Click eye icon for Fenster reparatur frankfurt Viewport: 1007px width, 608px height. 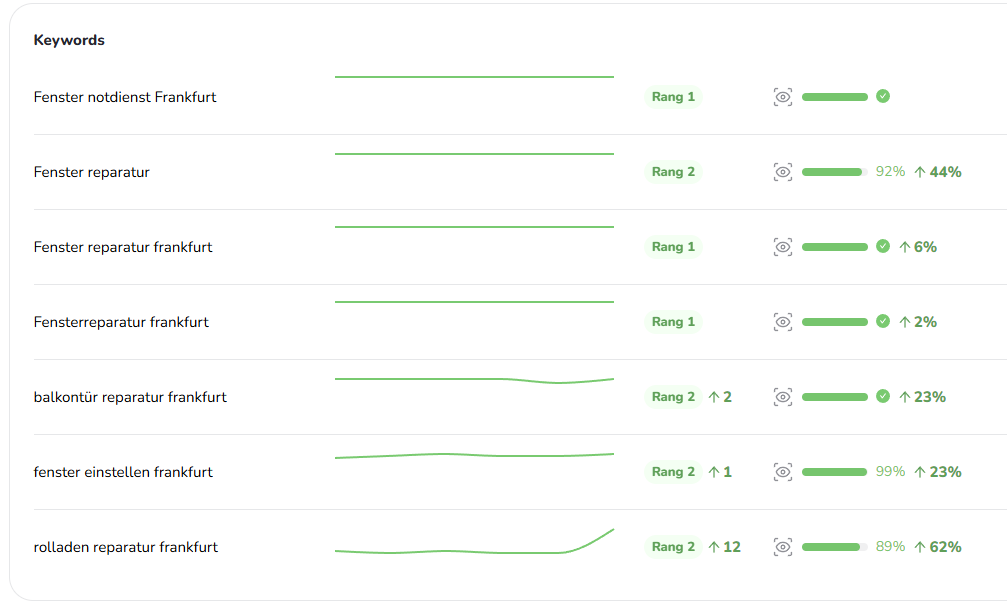pos(783,247)
